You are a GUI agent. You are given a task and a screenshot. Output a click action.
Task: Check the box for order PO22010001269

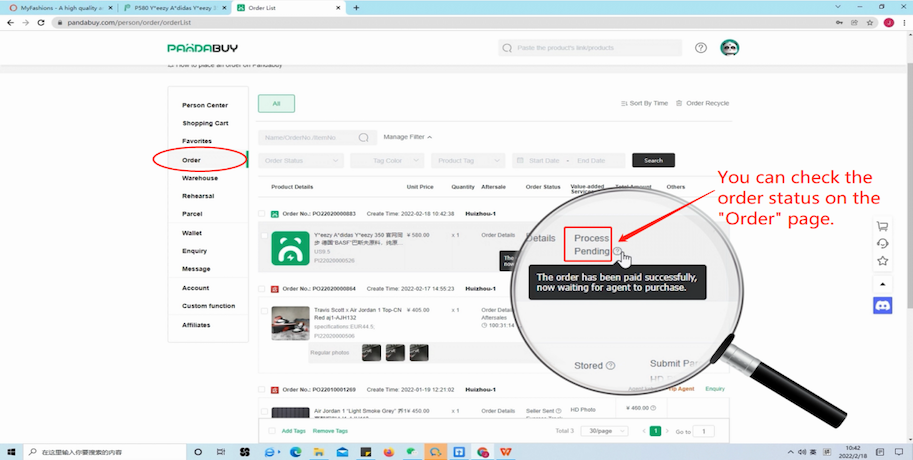[x=262, y=390]
